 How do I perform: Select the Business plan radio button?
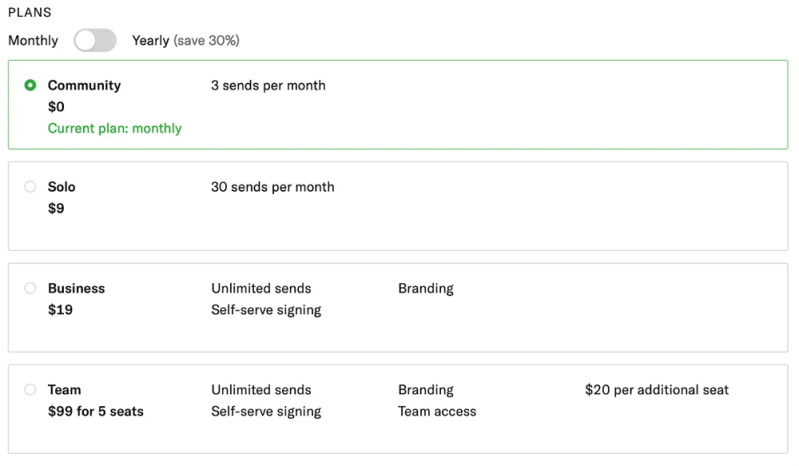tap(30, 288)
